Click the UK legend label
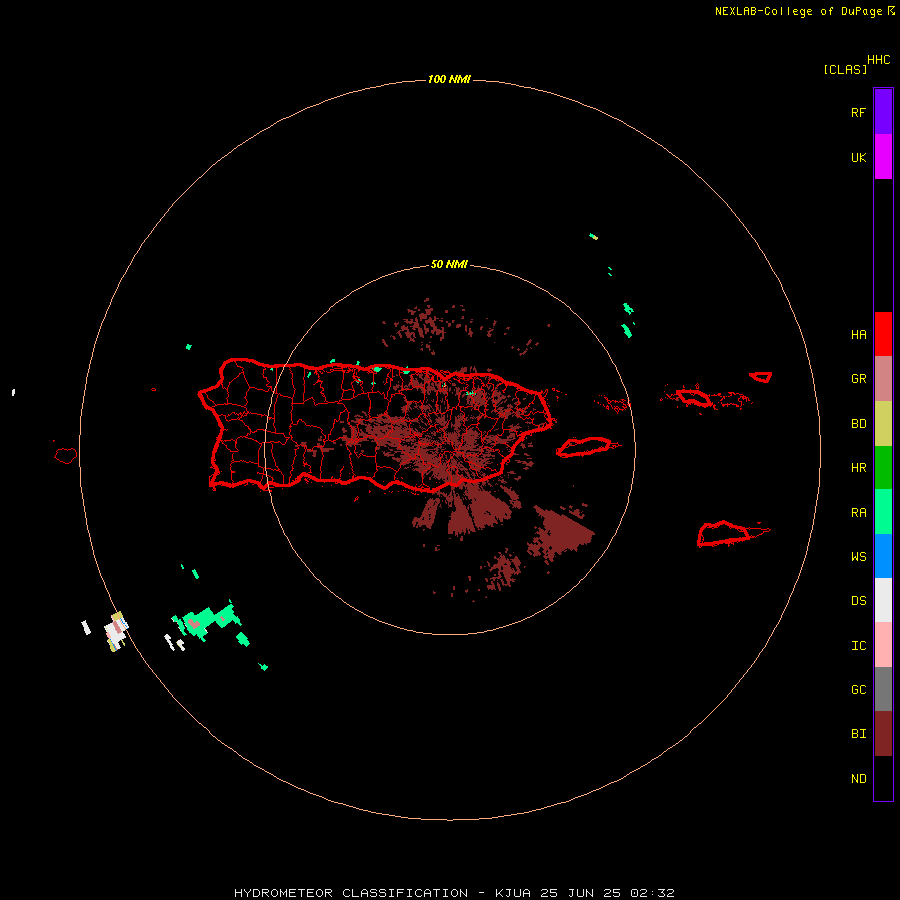Screen dimensions: 900x900 tap(858, 157)
